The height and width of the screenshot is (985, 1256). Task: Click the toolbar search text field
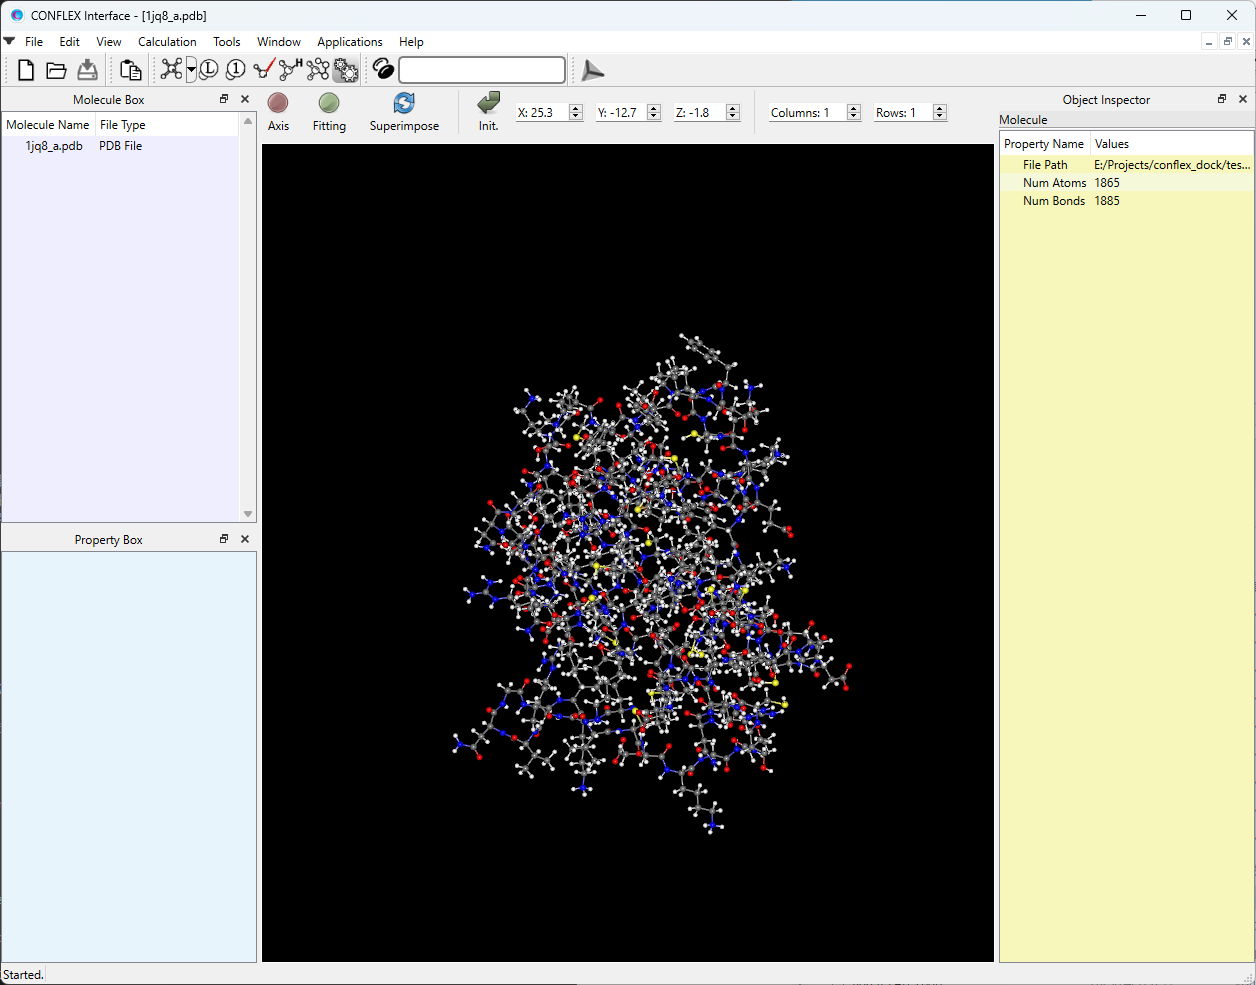[x=482, y=70]
